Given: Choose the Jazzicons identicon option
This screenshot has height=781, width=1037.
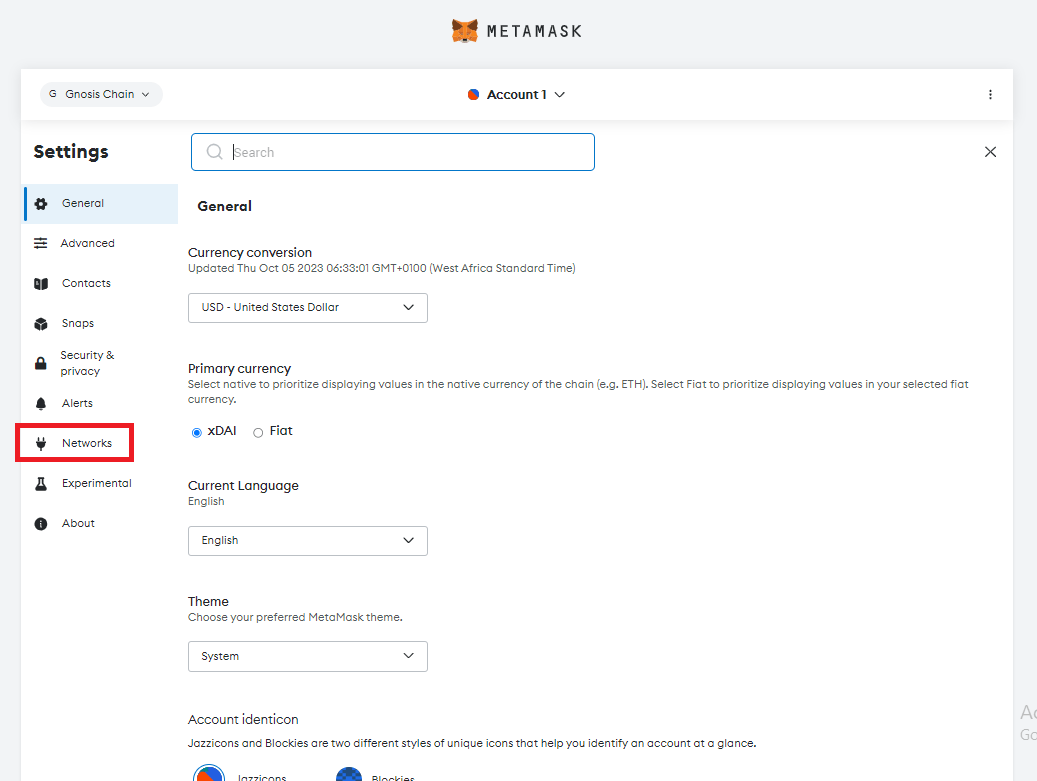Looking at the screenshot, I should pos(208,772).
